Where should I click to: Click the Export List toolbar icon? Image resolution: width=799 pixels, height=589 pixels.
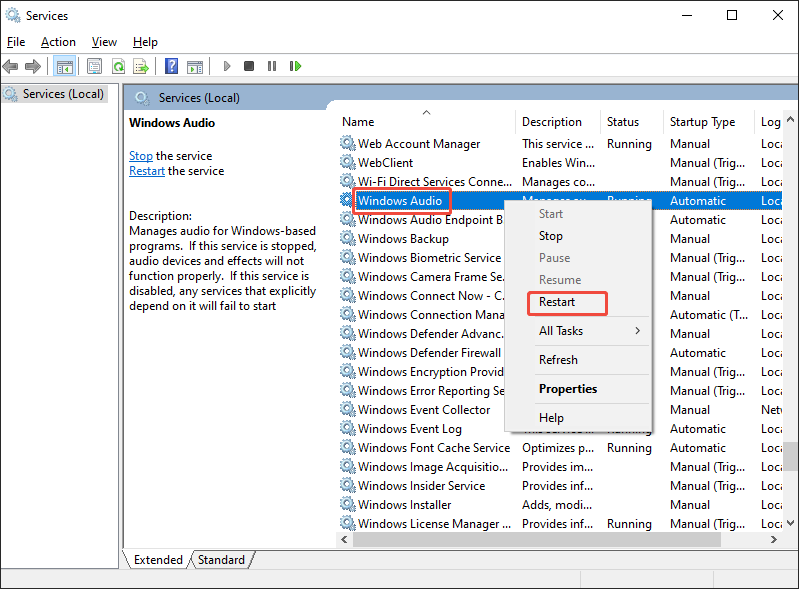coord(141,66)
